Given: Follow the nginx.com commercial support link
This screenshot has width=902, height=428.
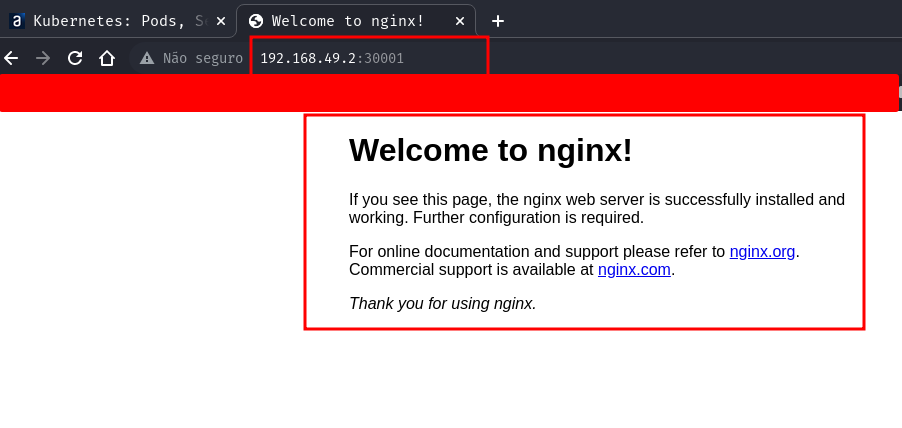Looking at the screenshot, I should [x=634, y=269].
